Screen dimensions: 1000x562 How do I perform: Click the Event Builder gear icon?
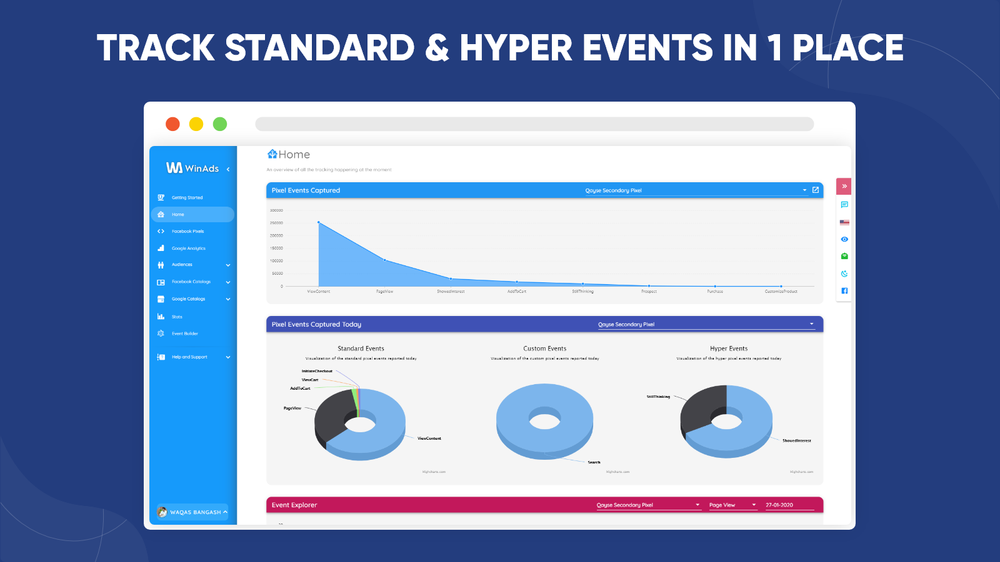(161, 334)
